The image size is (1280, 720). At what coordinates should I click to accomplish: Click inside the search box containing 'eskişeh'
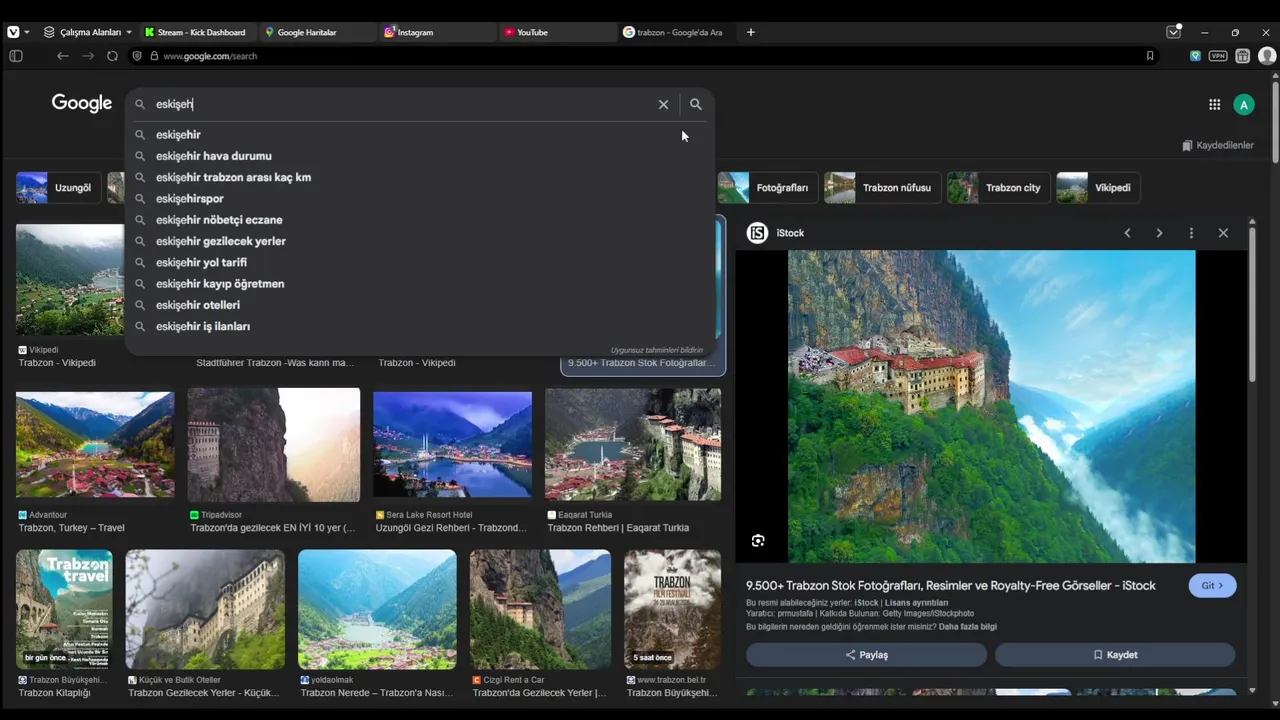point(400,104)
